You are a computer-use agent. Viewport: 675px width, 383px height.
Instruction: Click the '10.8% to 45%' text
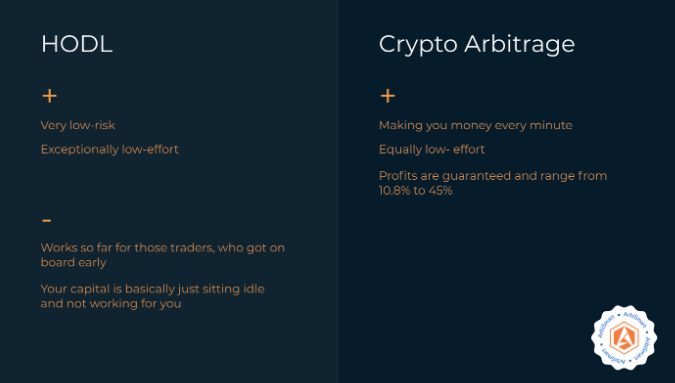click(415, 191)
